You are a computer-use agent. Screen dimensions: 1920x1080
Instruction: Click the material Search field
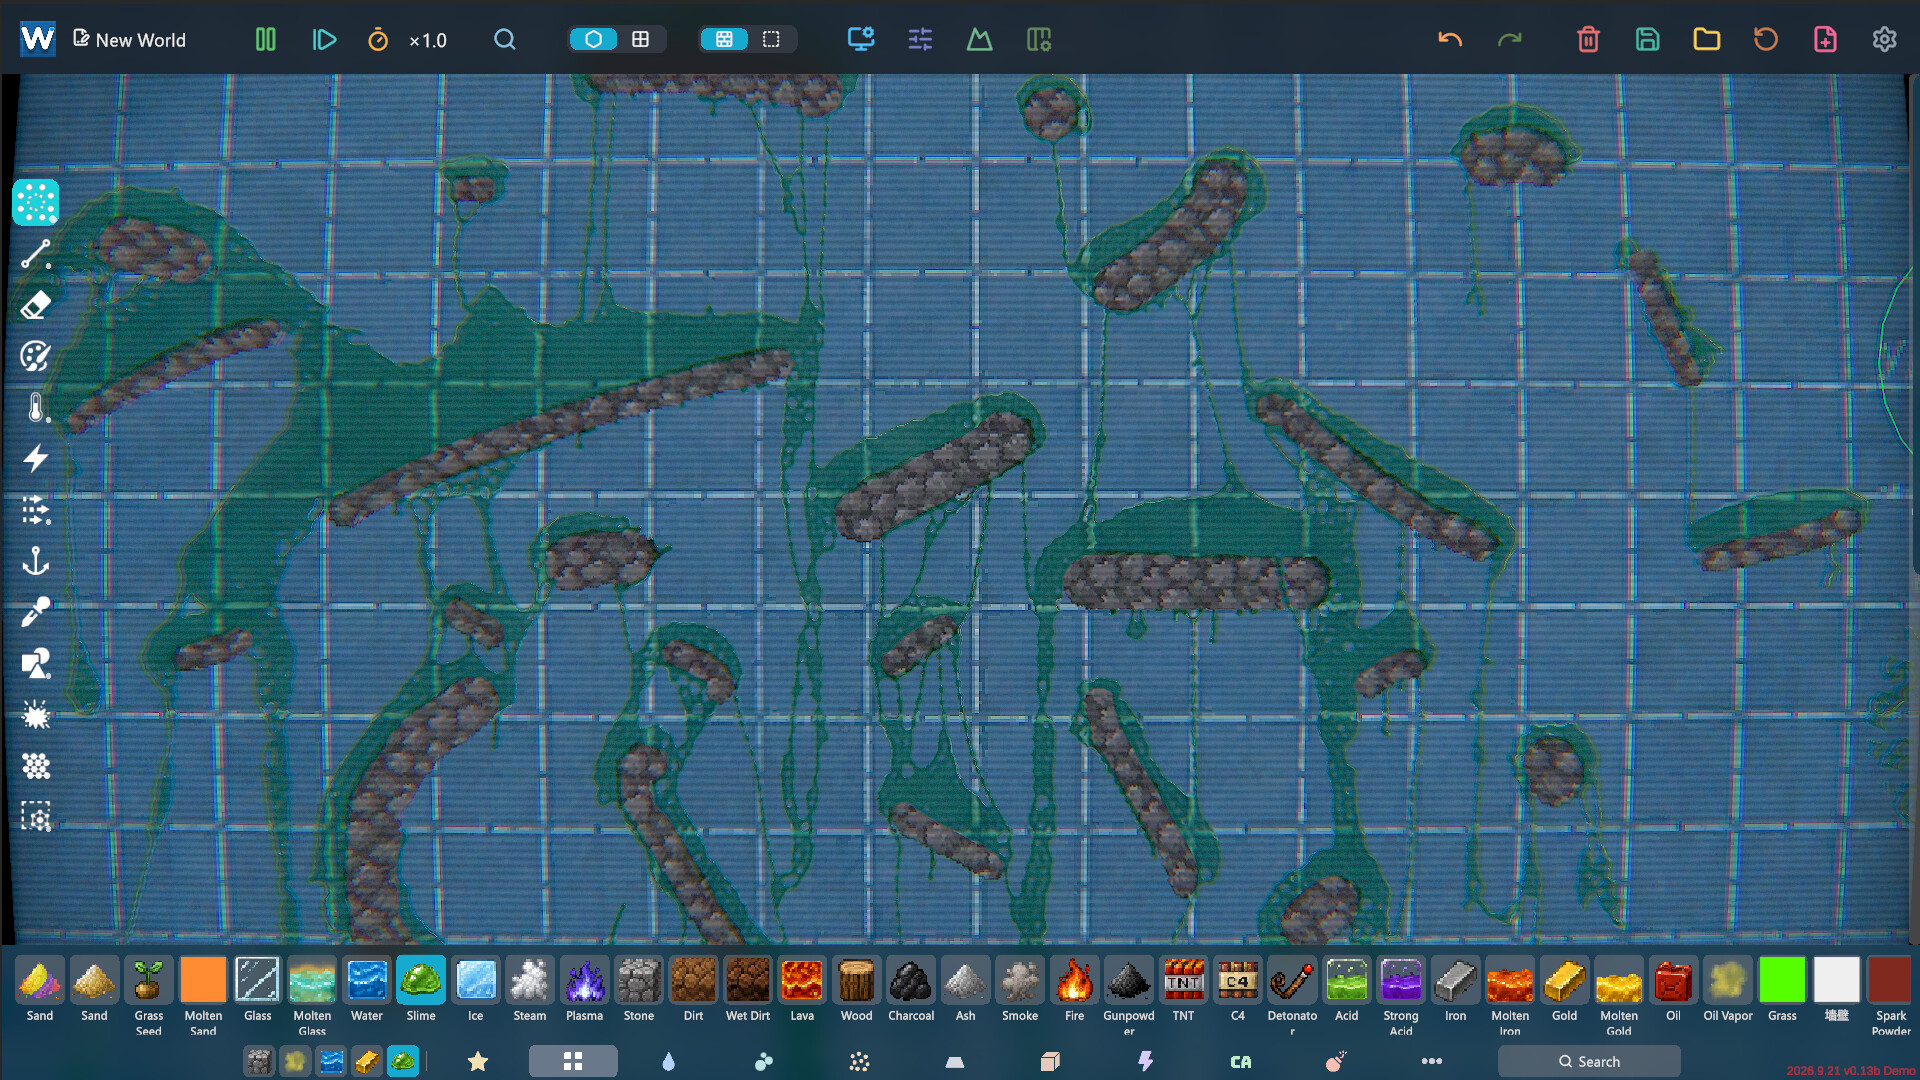pyautogui.click(x=1589, y=1061)
